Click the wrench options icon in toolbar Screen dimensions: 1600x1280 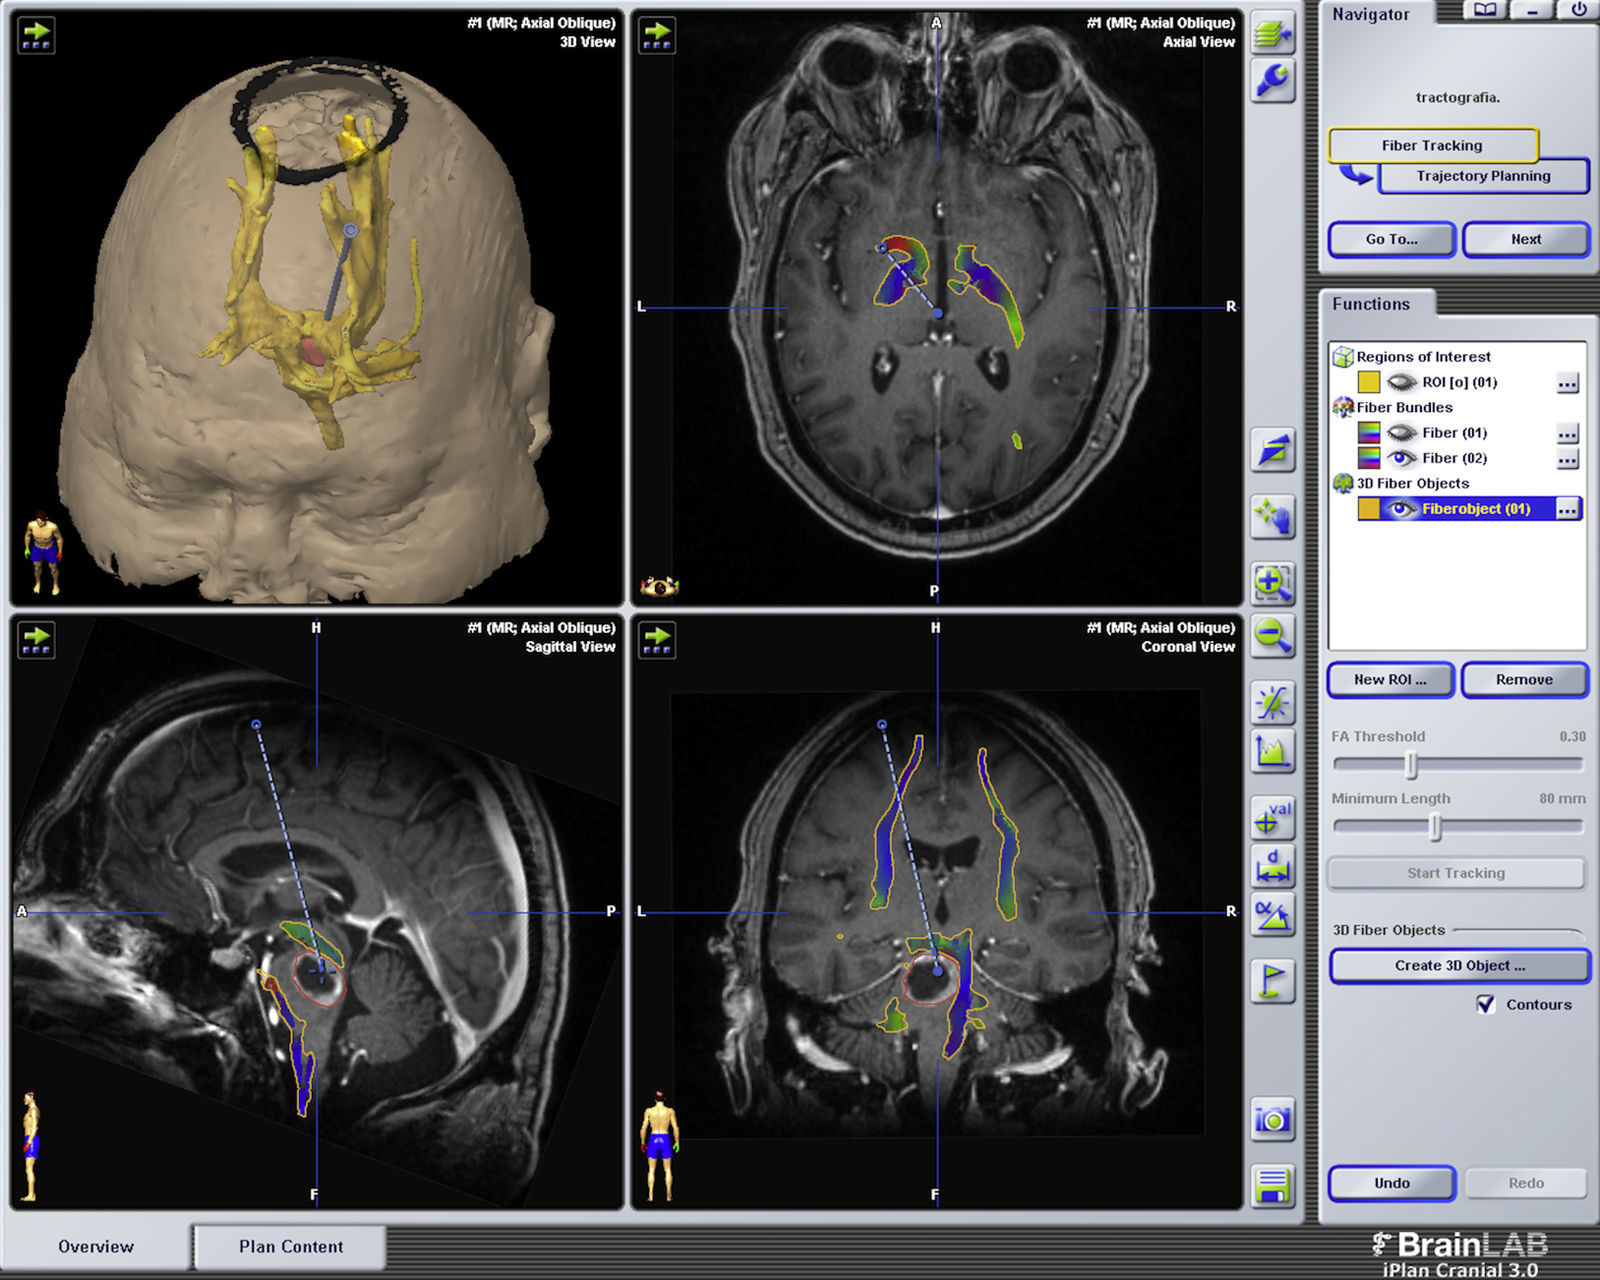[1272, 81]
